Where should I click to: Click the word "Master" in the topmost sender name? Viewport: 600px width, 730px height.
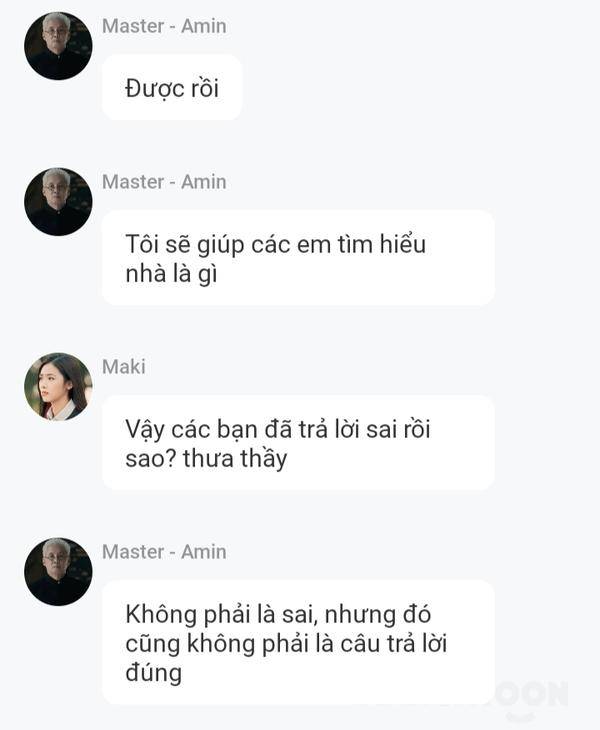(x=133, y=26)
